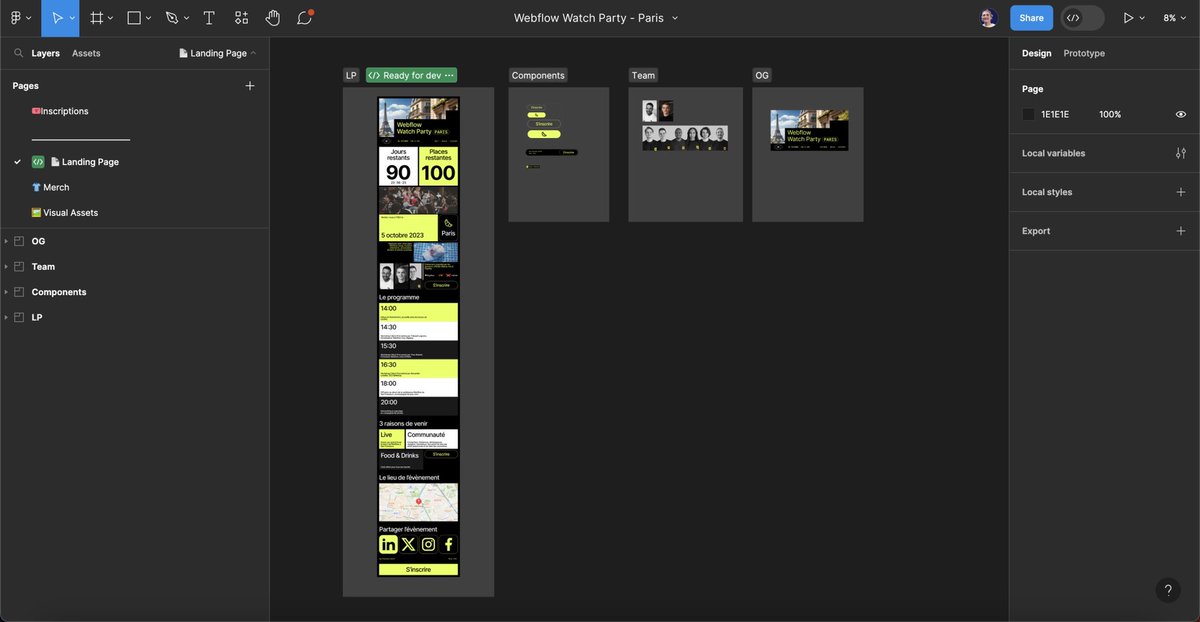The height and width of the screenshot is (622, 1200).
Task: Edit the 100% background opacity value
Action: (x=1110, y=114)
